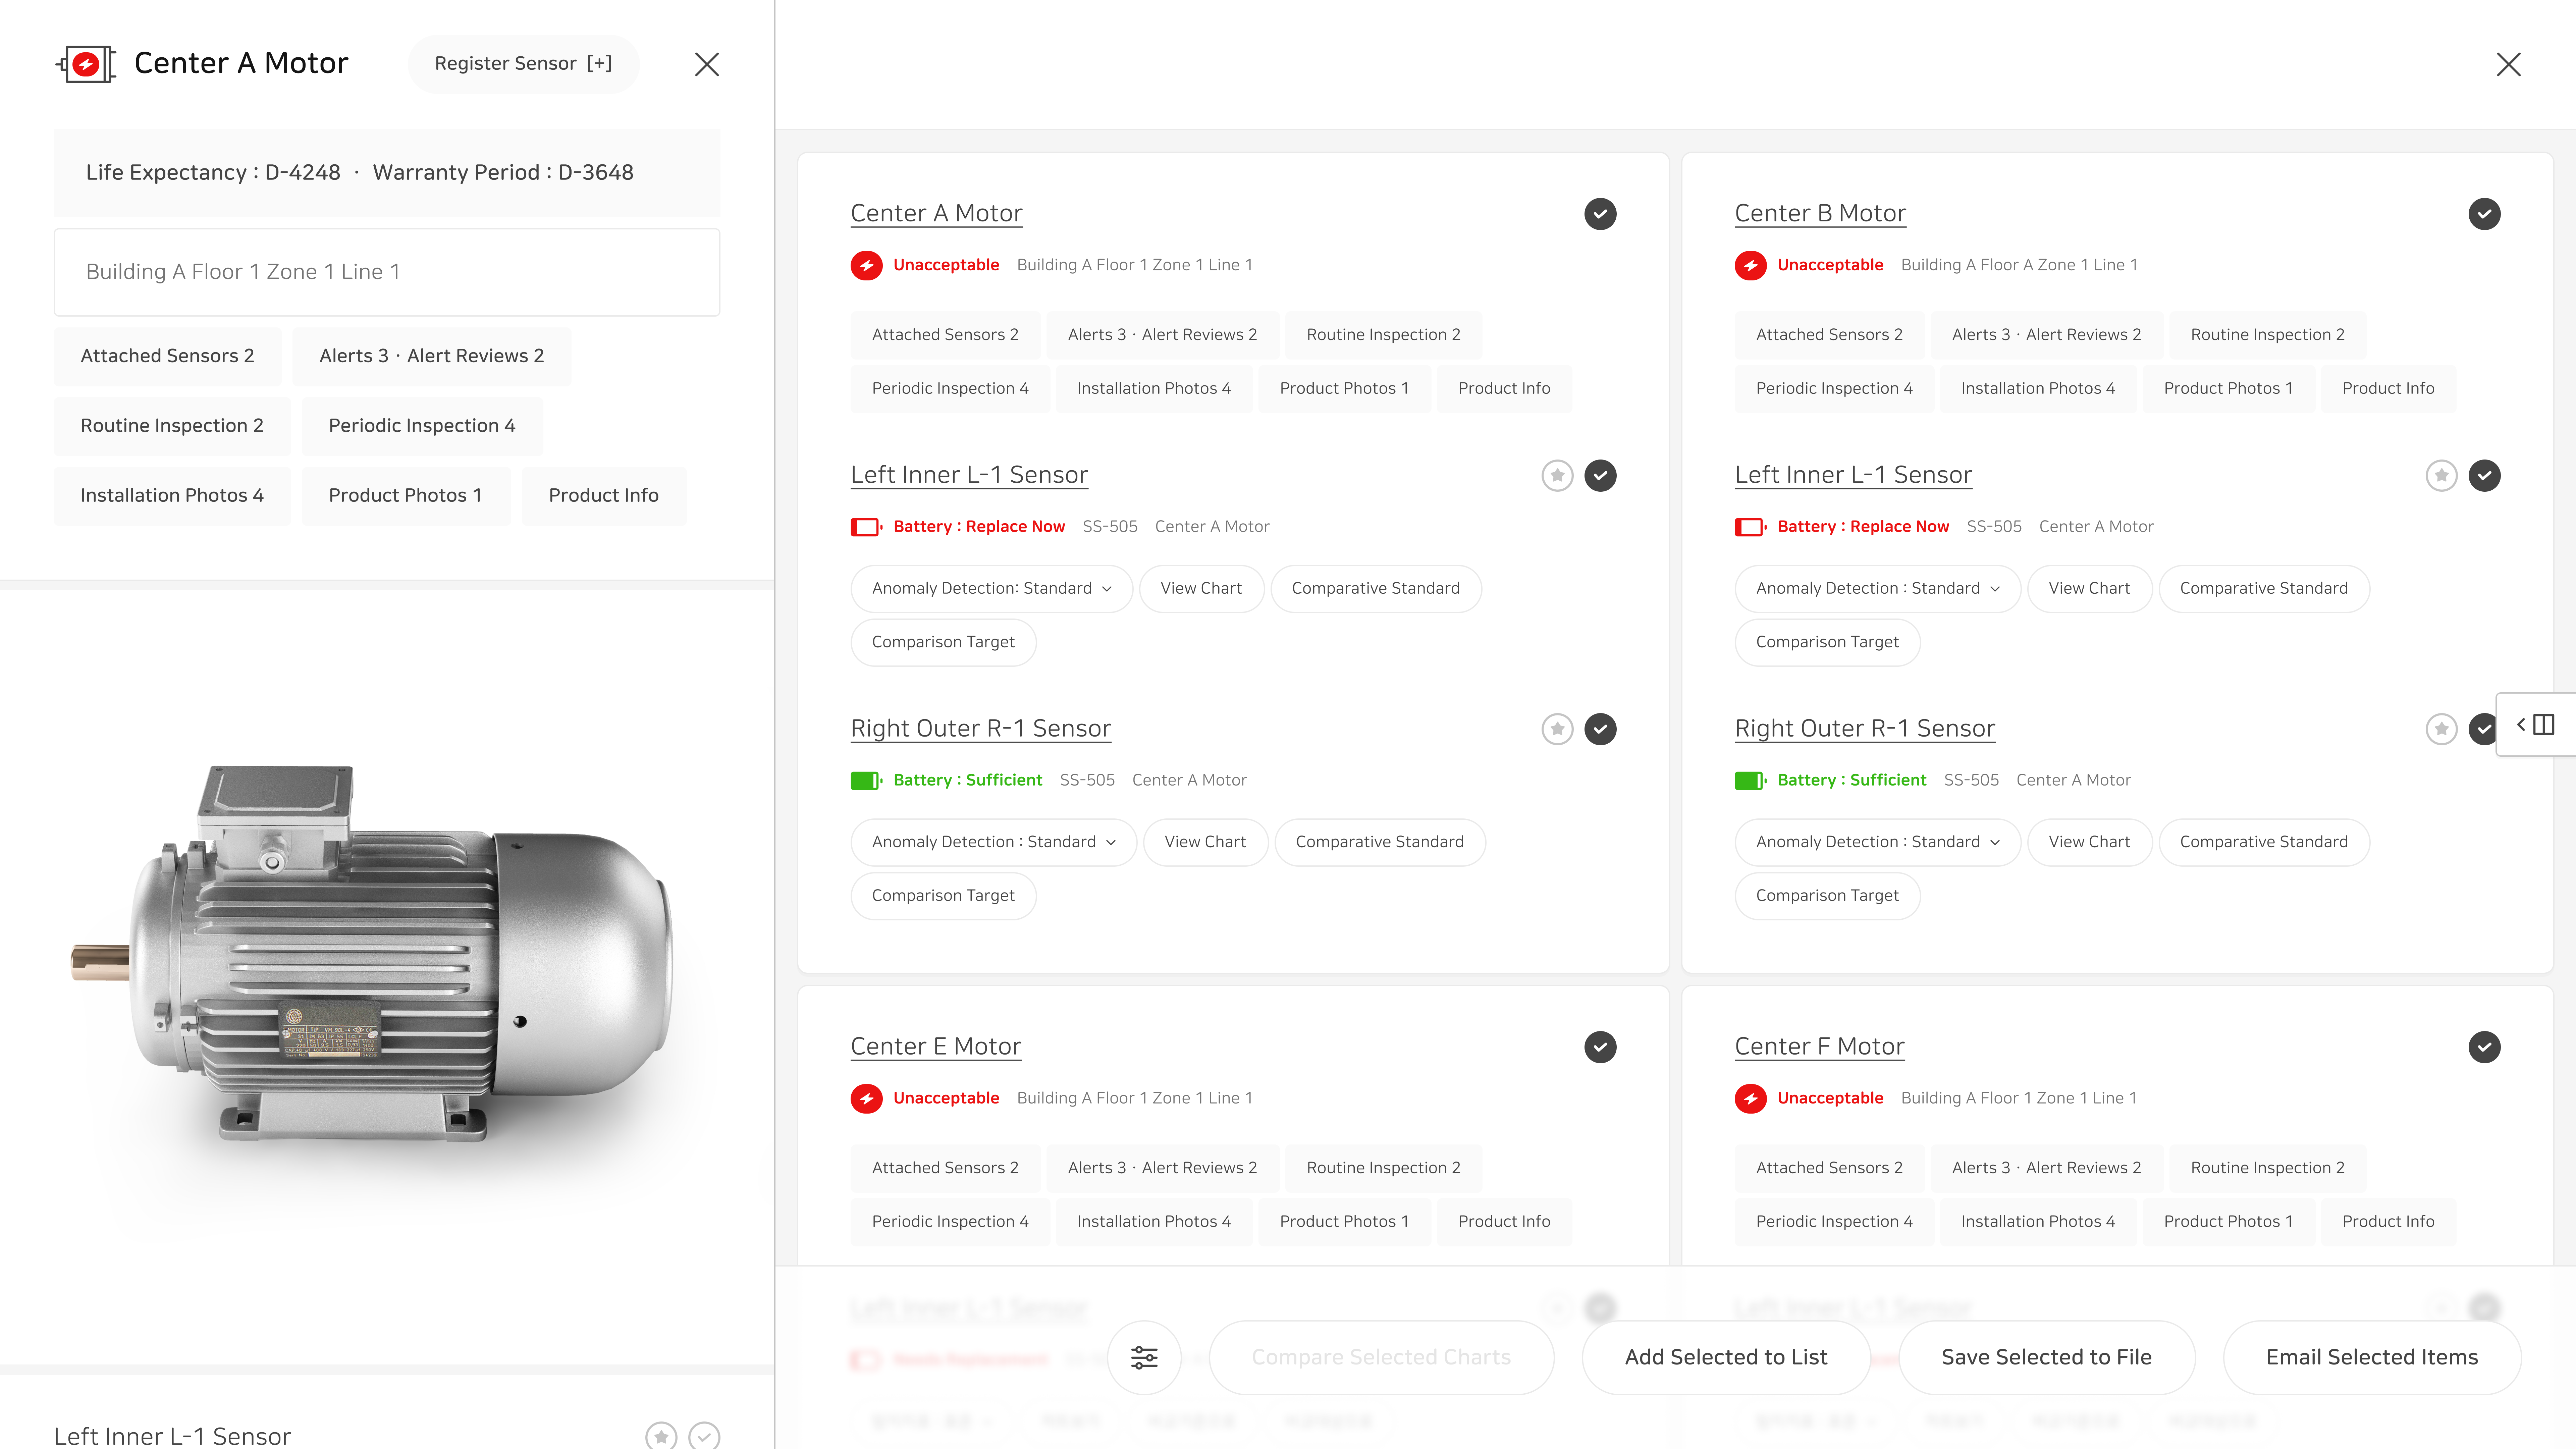Click the Building A Floor 1 Zone 1 Line 1 field
The image size is (2576, 1449).
coord(387,272)
